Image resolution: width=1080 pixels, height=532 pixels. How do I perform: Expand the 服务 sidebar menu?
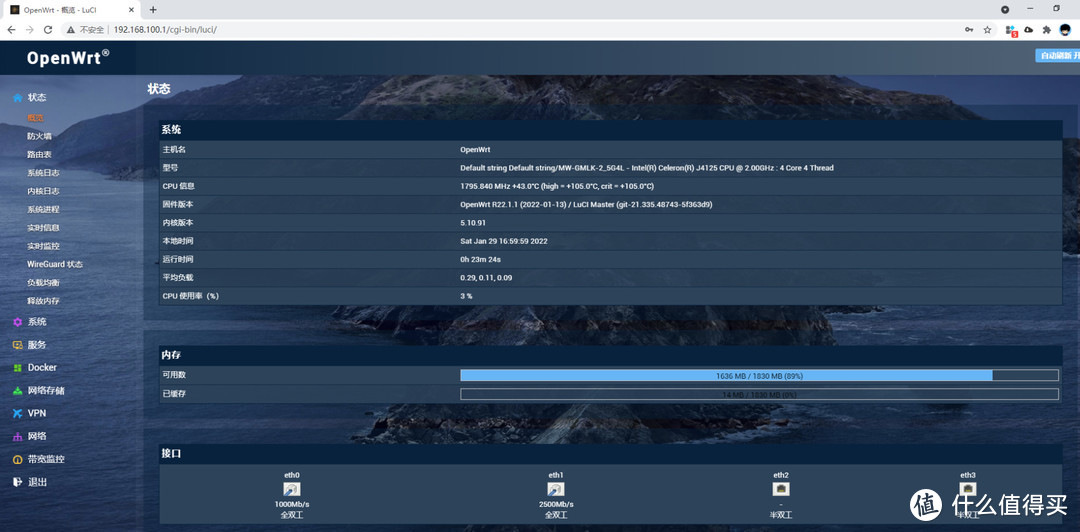point(37,345)
